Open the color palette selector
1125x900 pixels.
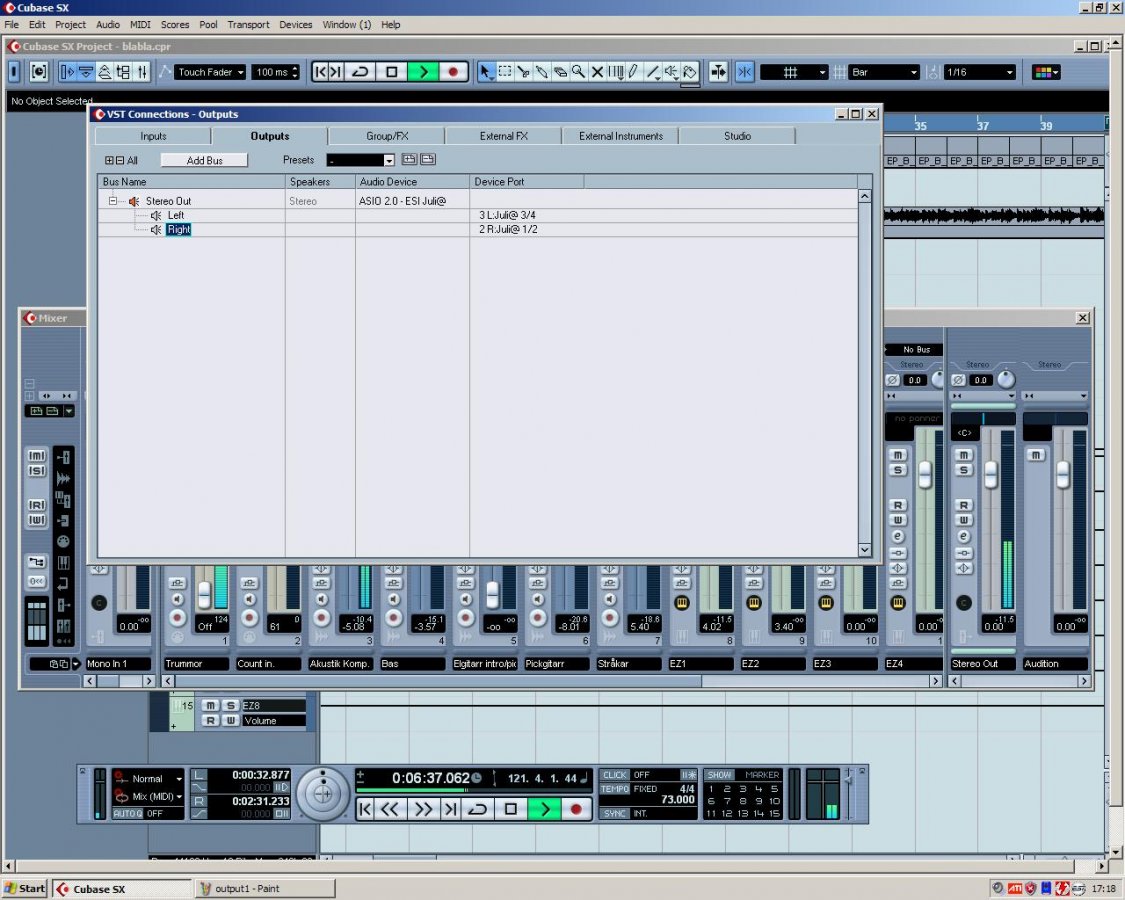pyautogui.click(x=1045, y=72)
